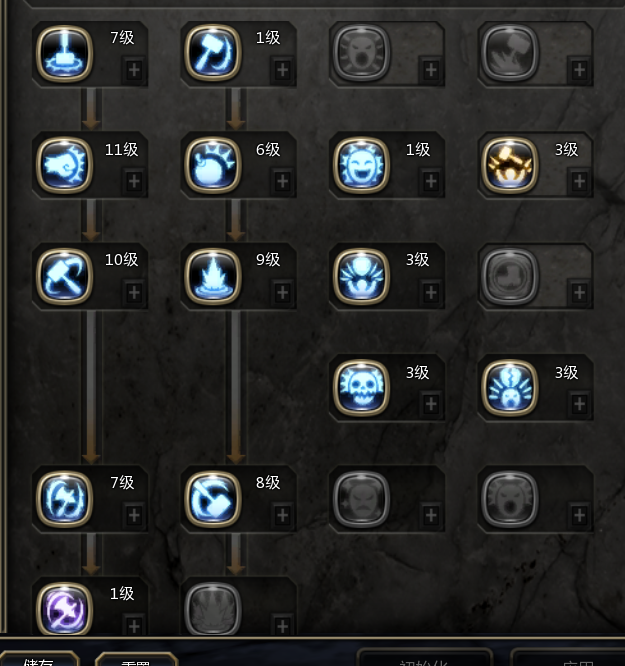Select the cracked screaming head skill icon

[x=510, y=387]
